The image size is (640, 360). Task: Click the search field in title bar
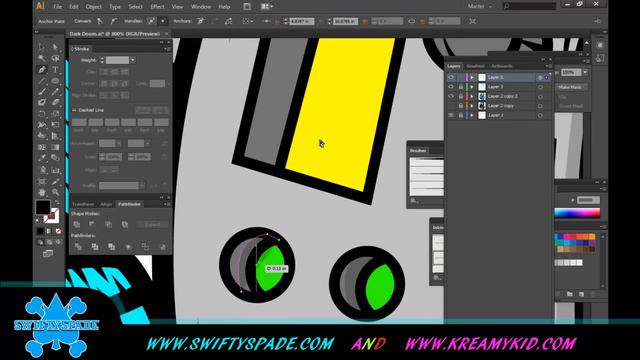pos(529,6)
